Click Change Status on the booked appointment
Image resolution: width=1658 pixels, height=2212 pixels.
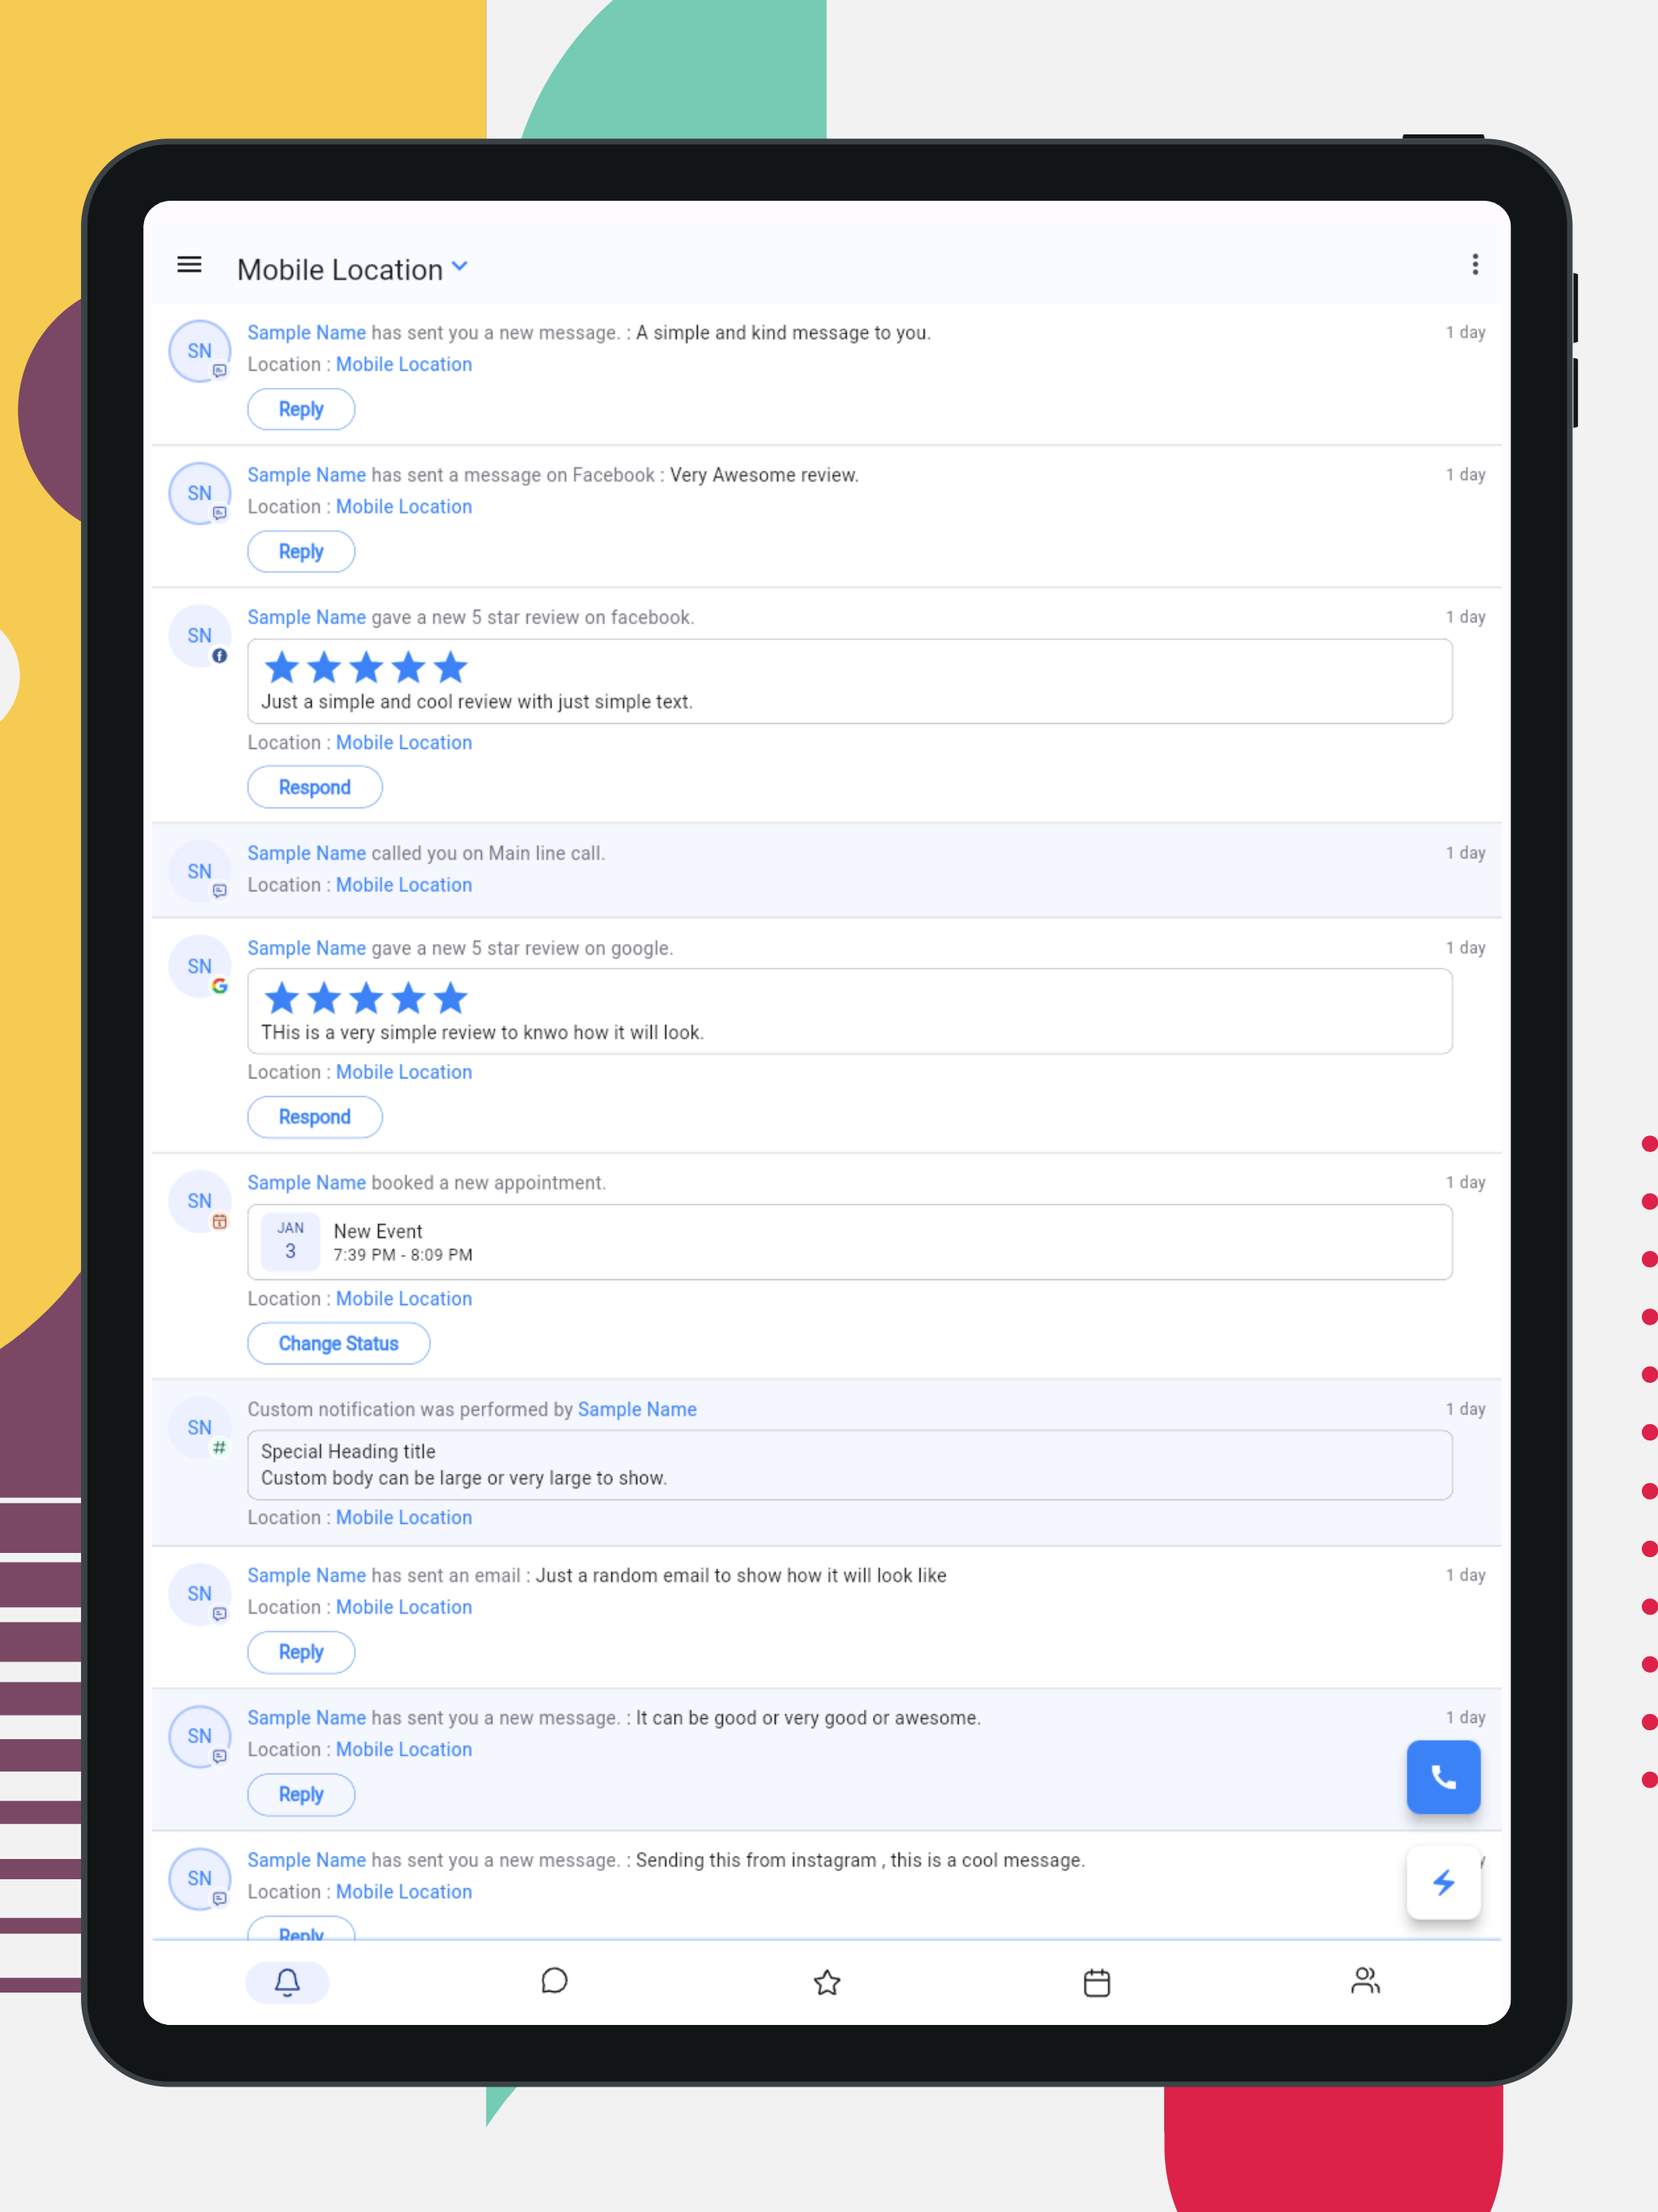[x=339, y=1343]
